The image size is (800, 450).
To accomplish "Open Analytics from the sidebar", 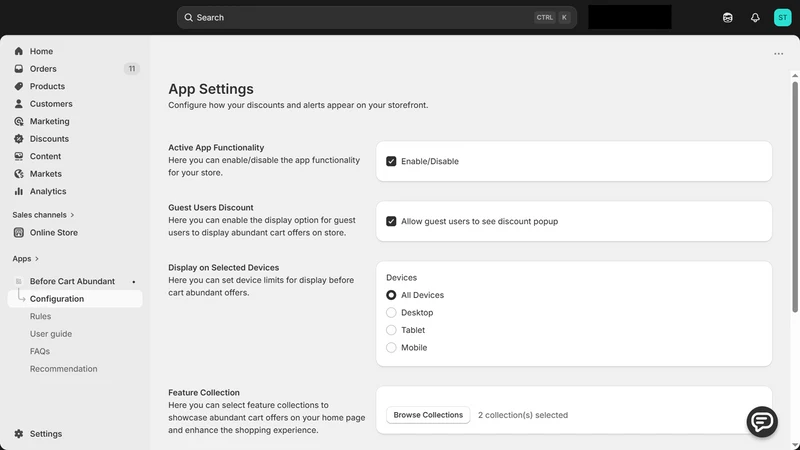I will click(x=48, y=191).
